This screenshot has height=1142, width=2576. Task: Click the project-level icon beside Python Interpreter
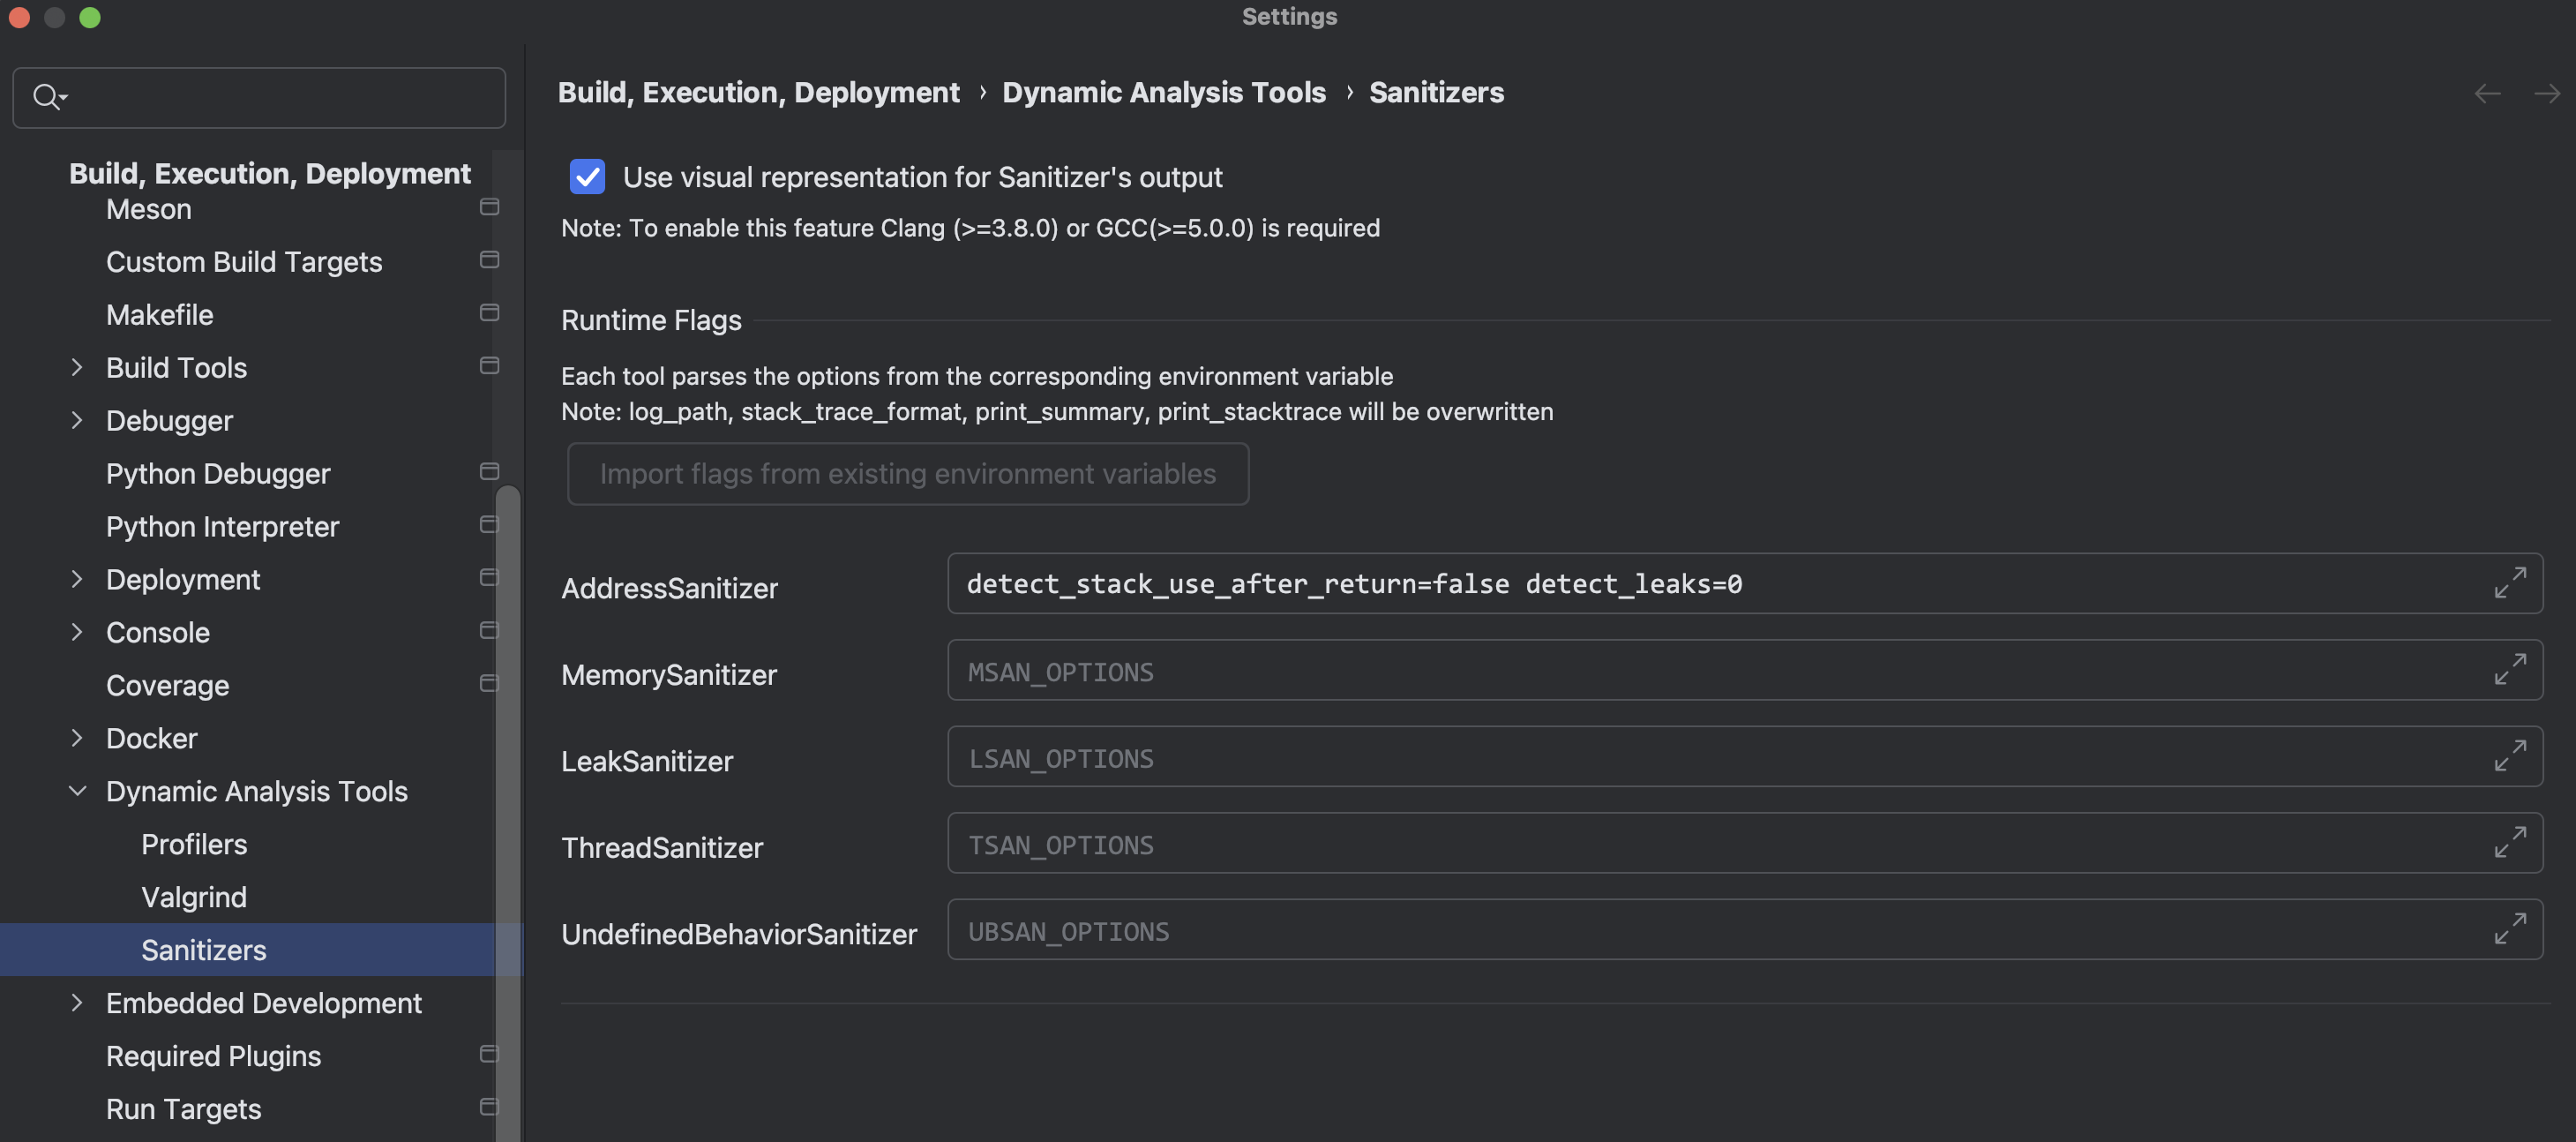click(489, 525)
